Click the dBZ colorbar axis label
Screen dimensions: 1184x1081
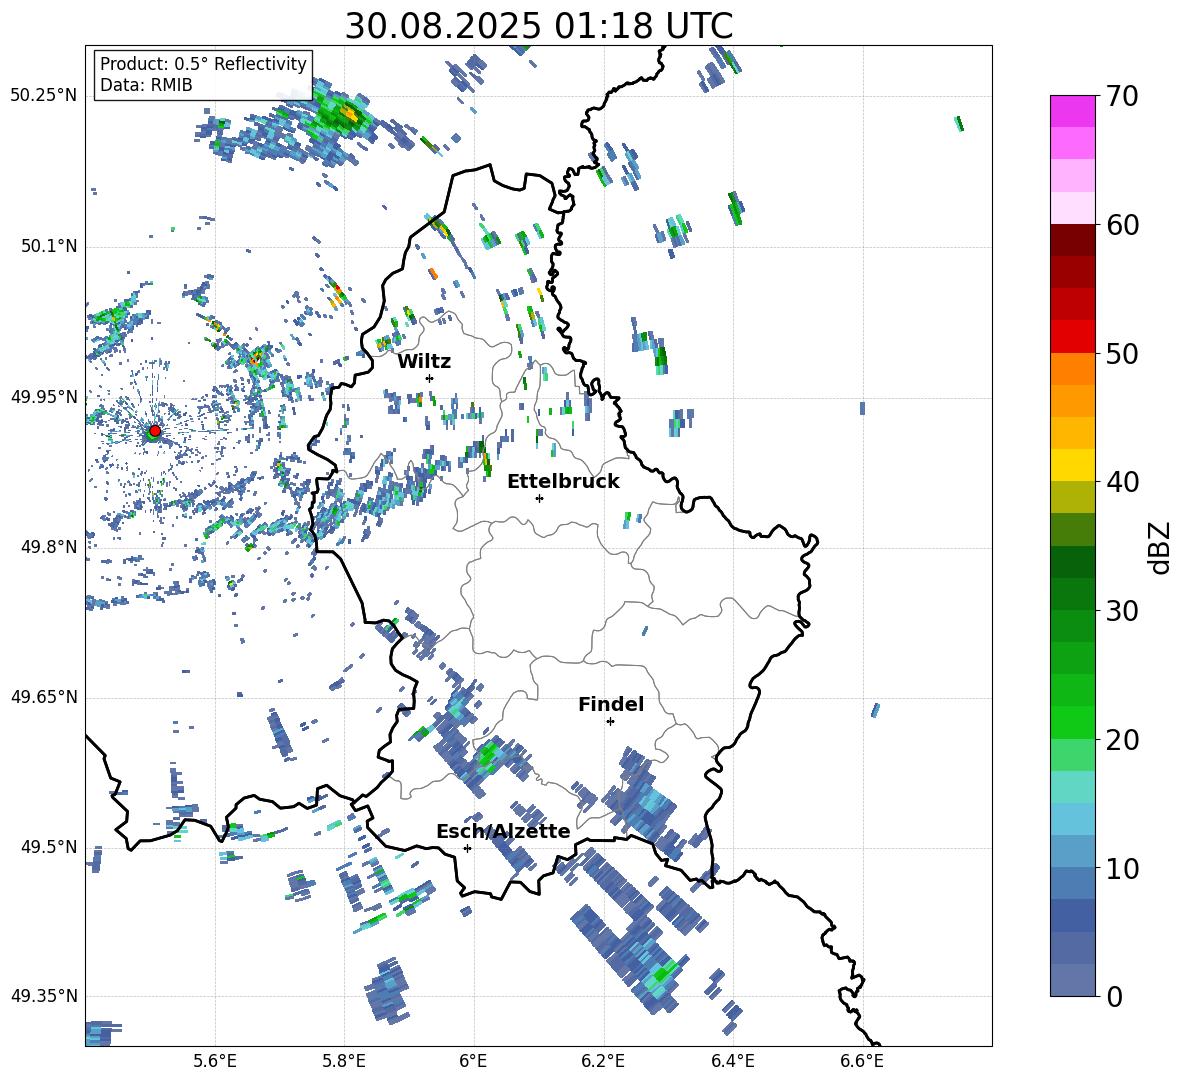pyautogui.click(x=1161, y=547)
